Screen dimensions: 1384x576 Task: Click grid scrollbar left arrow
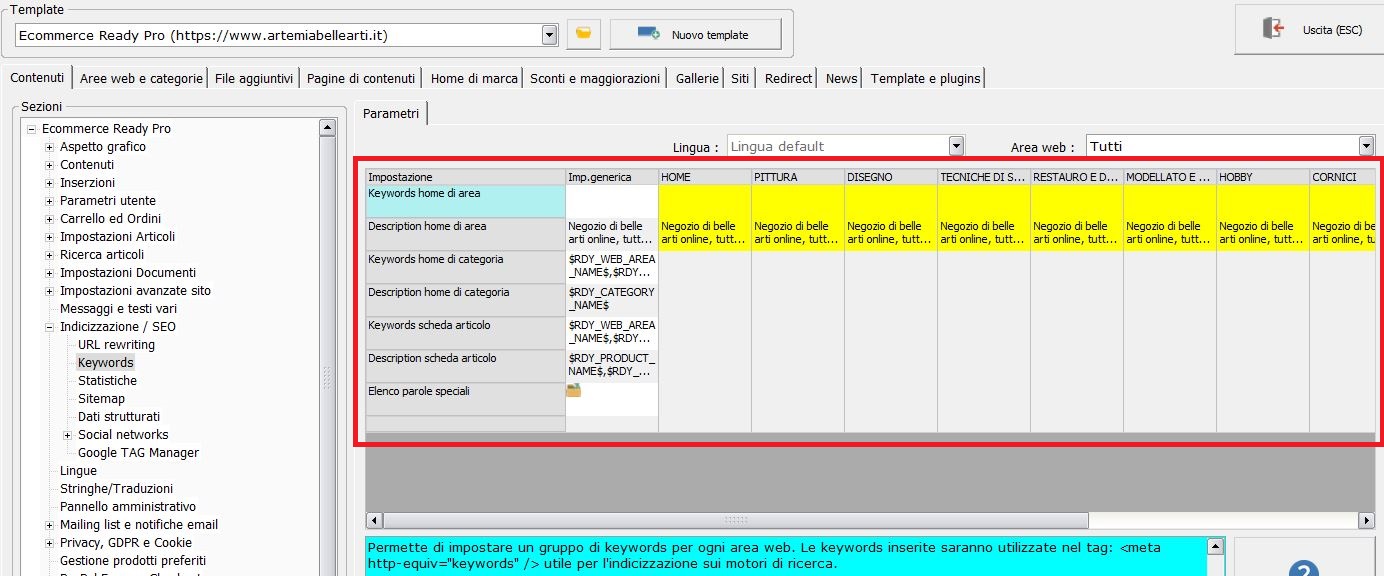coord(375,521)
